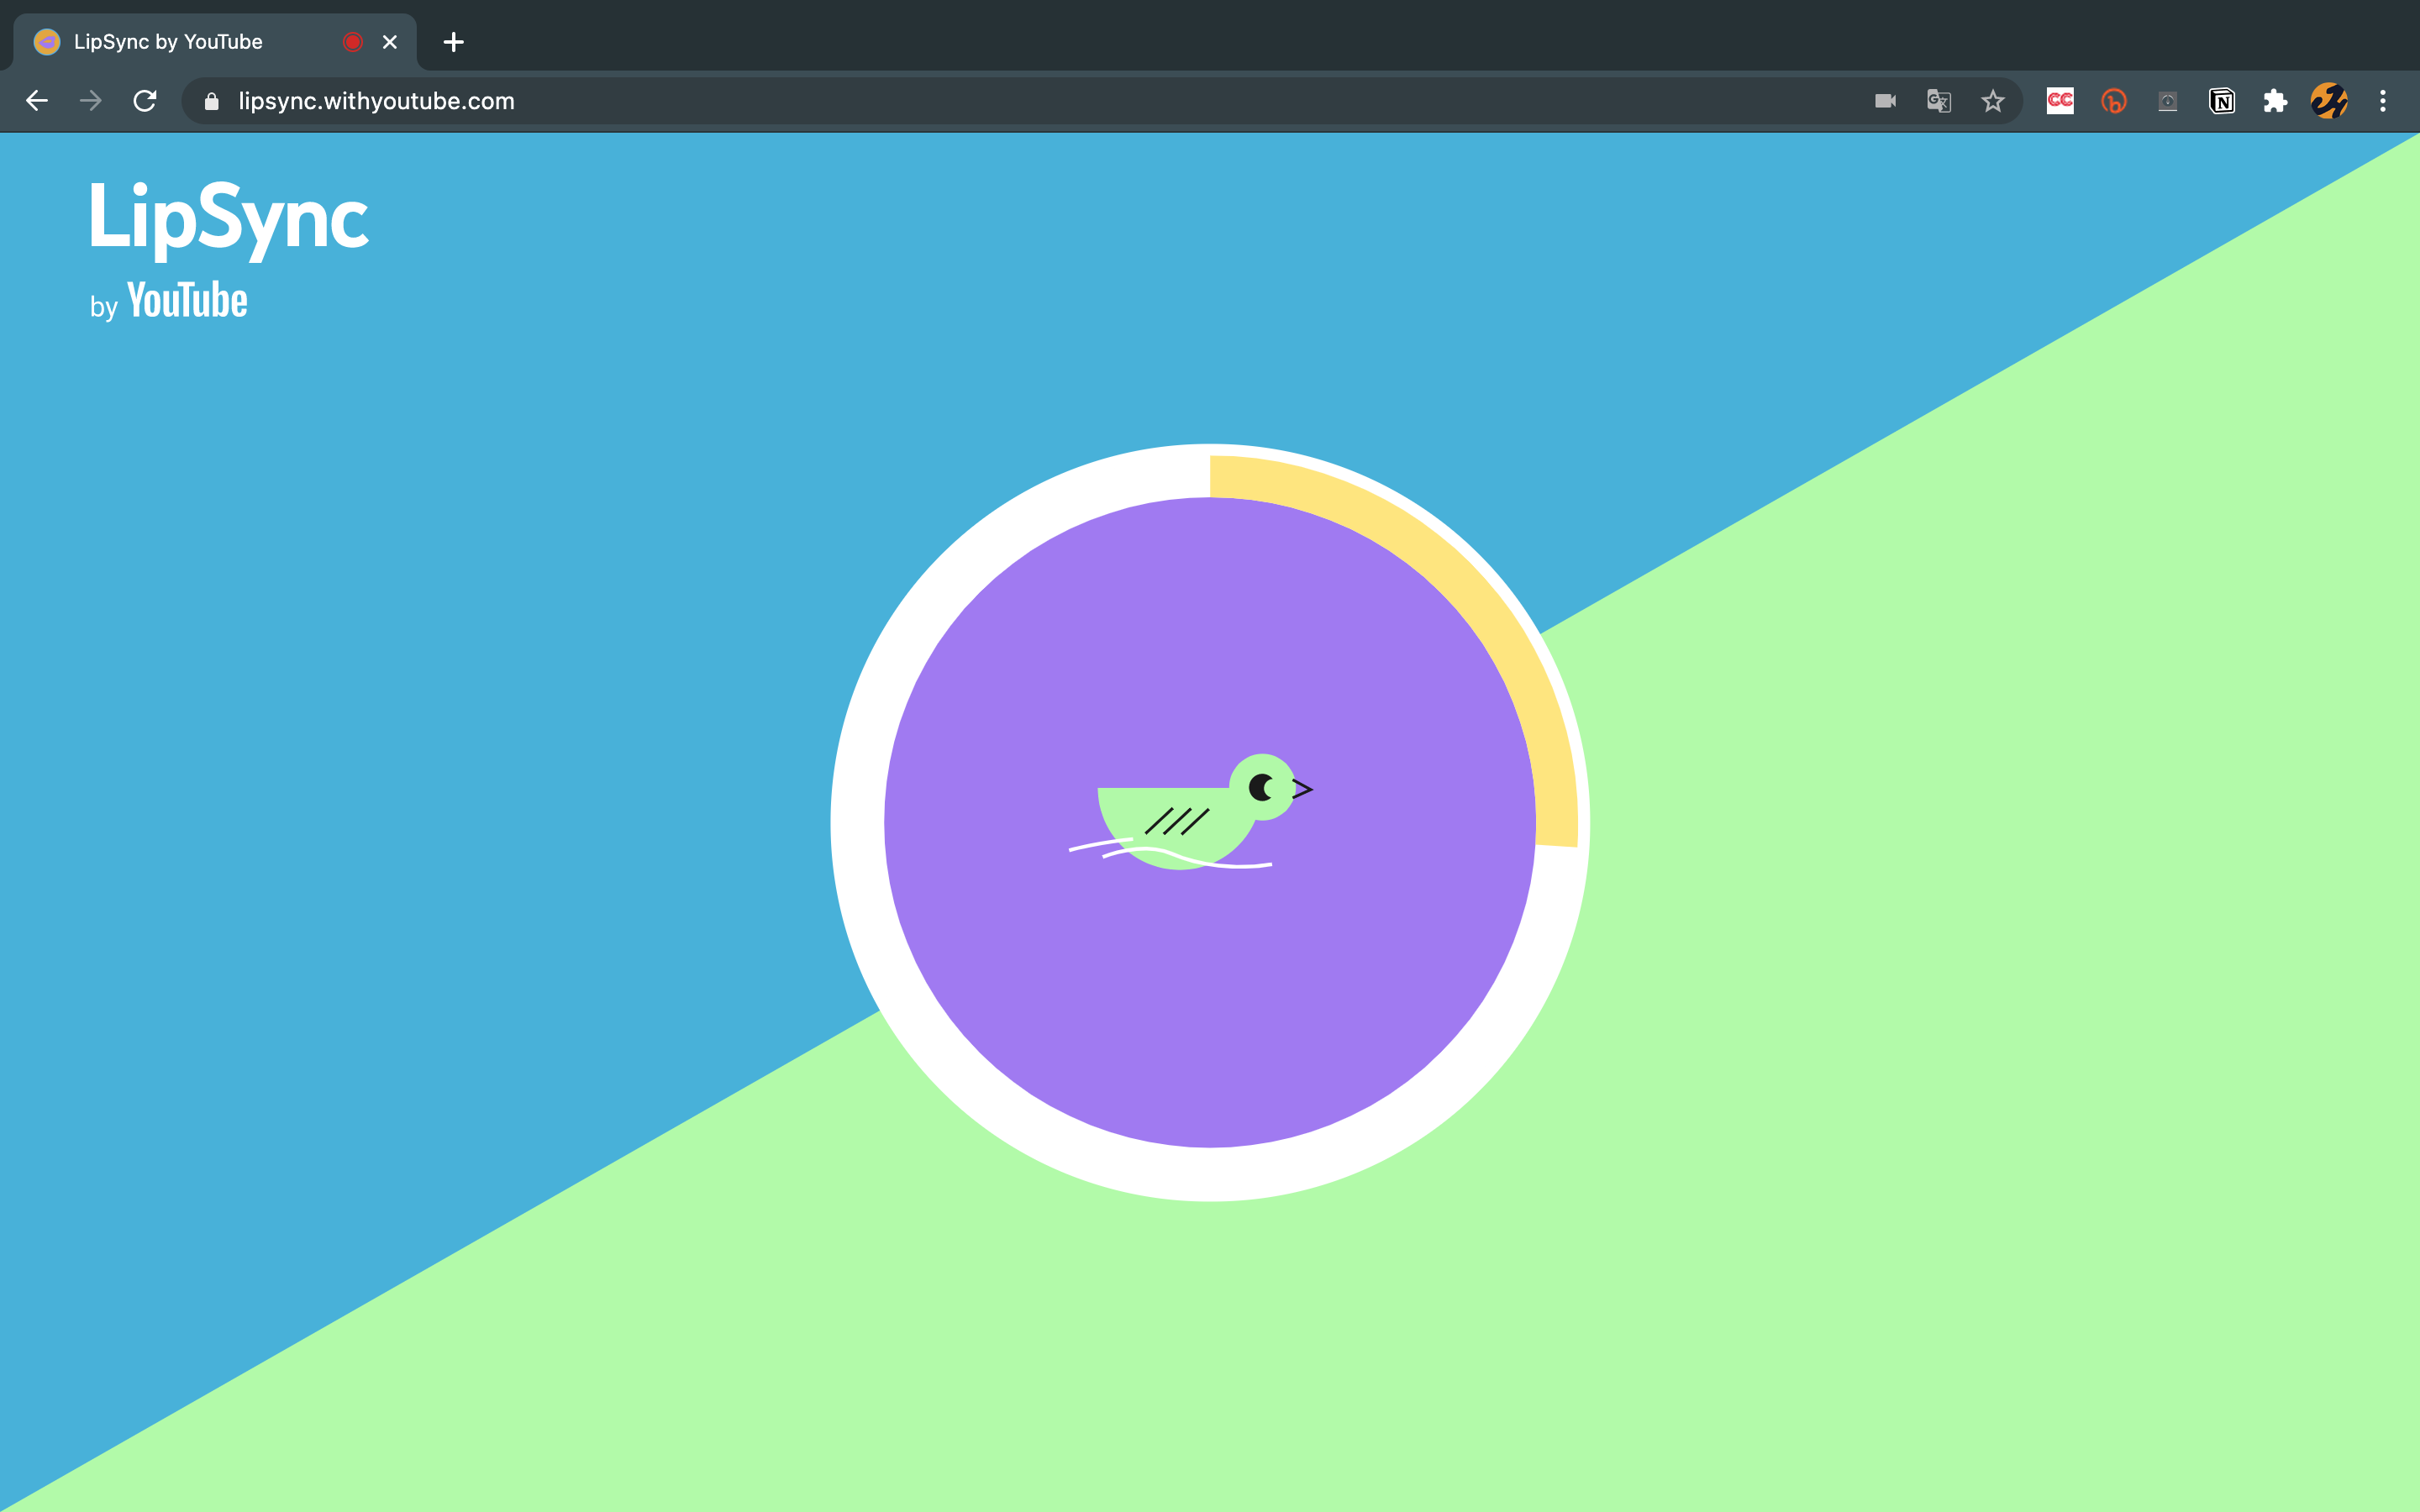This screenshot has height=1512, width=2420.
Task: Click the Notion extension icon
Action: point(2221,101)
